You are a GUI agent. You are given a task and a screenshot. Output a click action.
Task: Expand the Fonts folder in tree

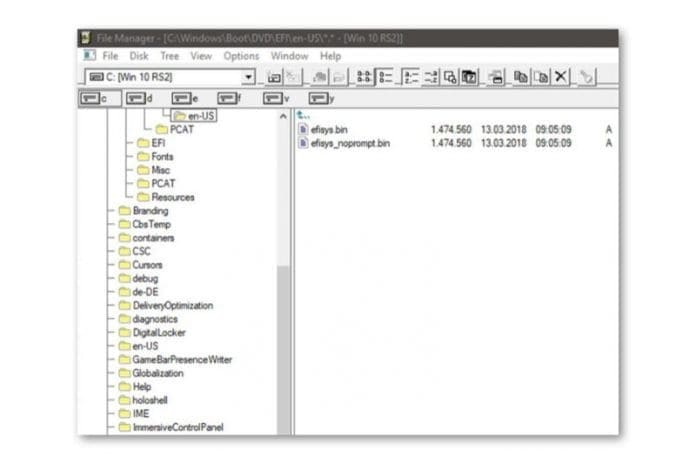tap(161, 156)
